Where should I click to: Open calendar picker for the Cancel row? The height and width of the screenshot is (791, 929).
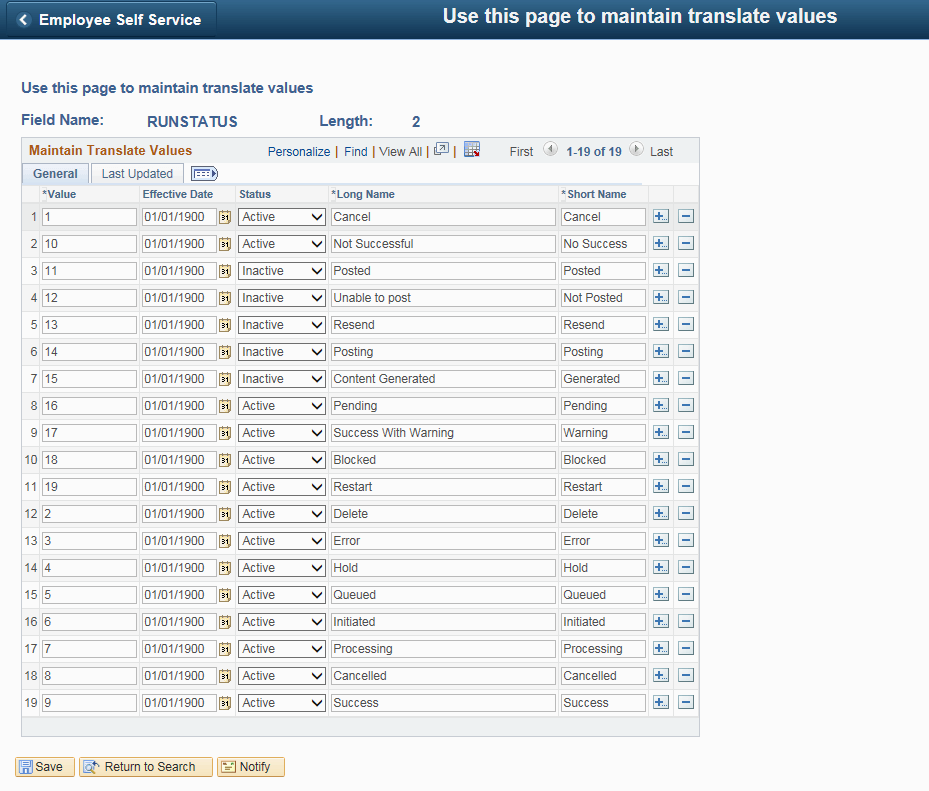[x=225, y=217]
